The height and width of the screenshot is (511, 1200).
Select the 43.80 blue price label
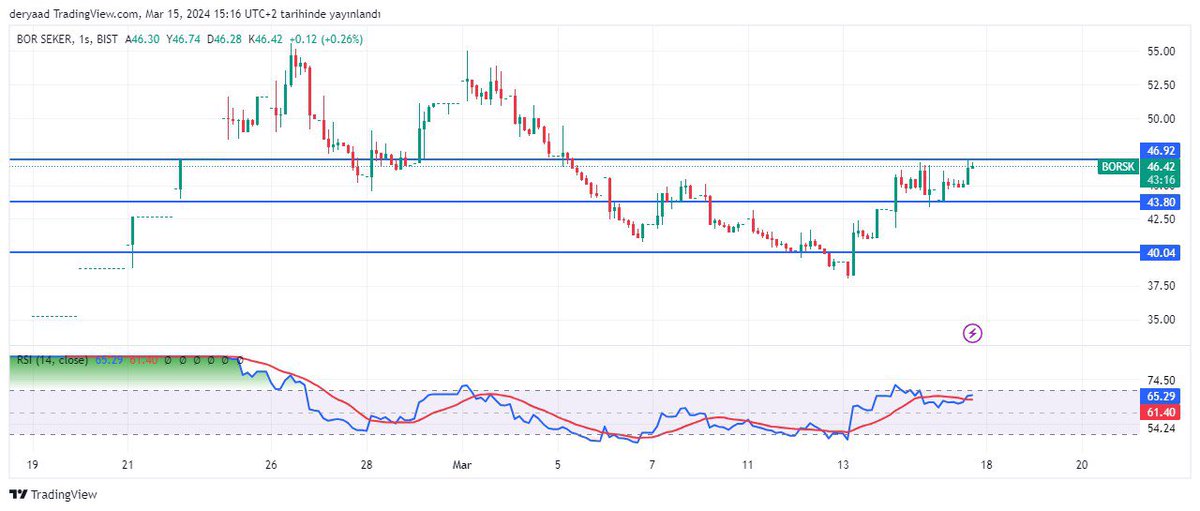[x=1161, y=202]
